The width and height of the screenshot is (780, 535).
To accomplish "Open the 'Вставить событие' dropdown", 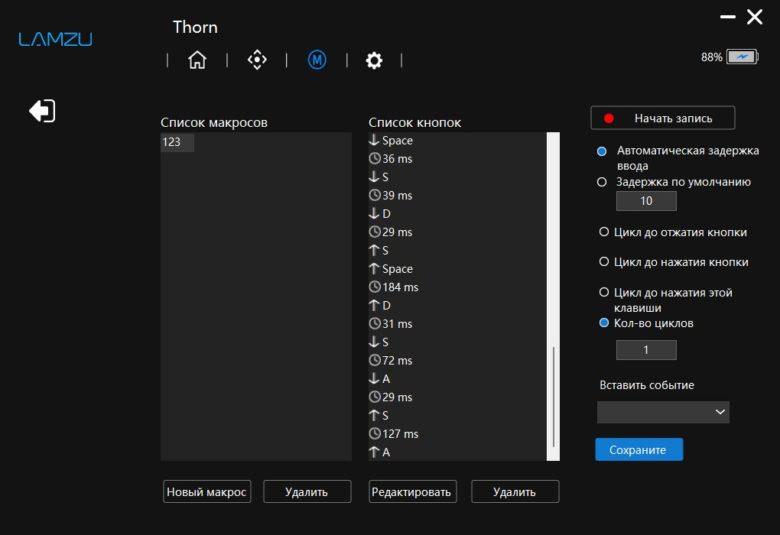I will [663, 412].
